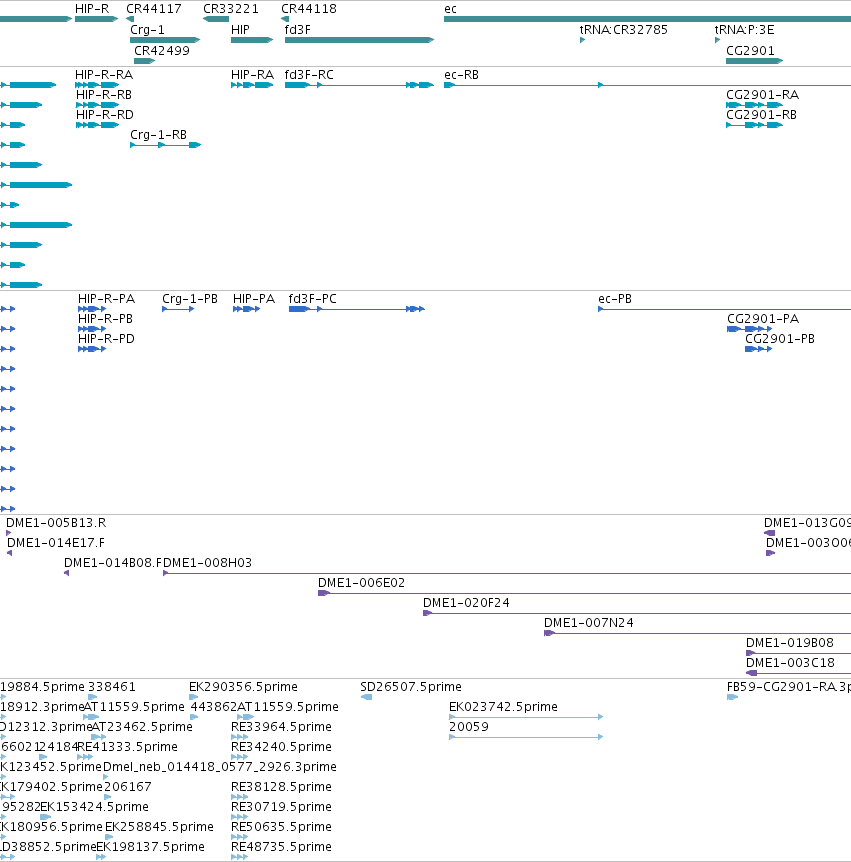The image size is (851, 862).
Task: Click the CG2901-RB transcript label
Action: (761, 114)
